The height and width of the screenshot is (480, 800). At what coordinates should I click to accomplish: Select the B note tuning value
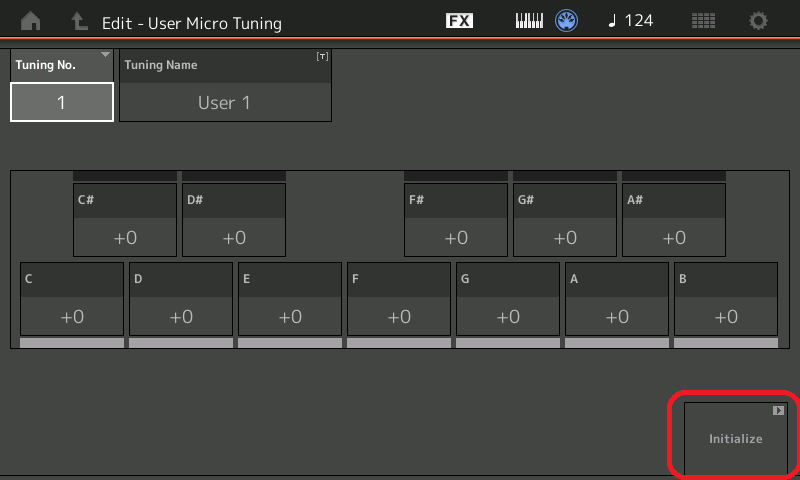pos(726,316)
